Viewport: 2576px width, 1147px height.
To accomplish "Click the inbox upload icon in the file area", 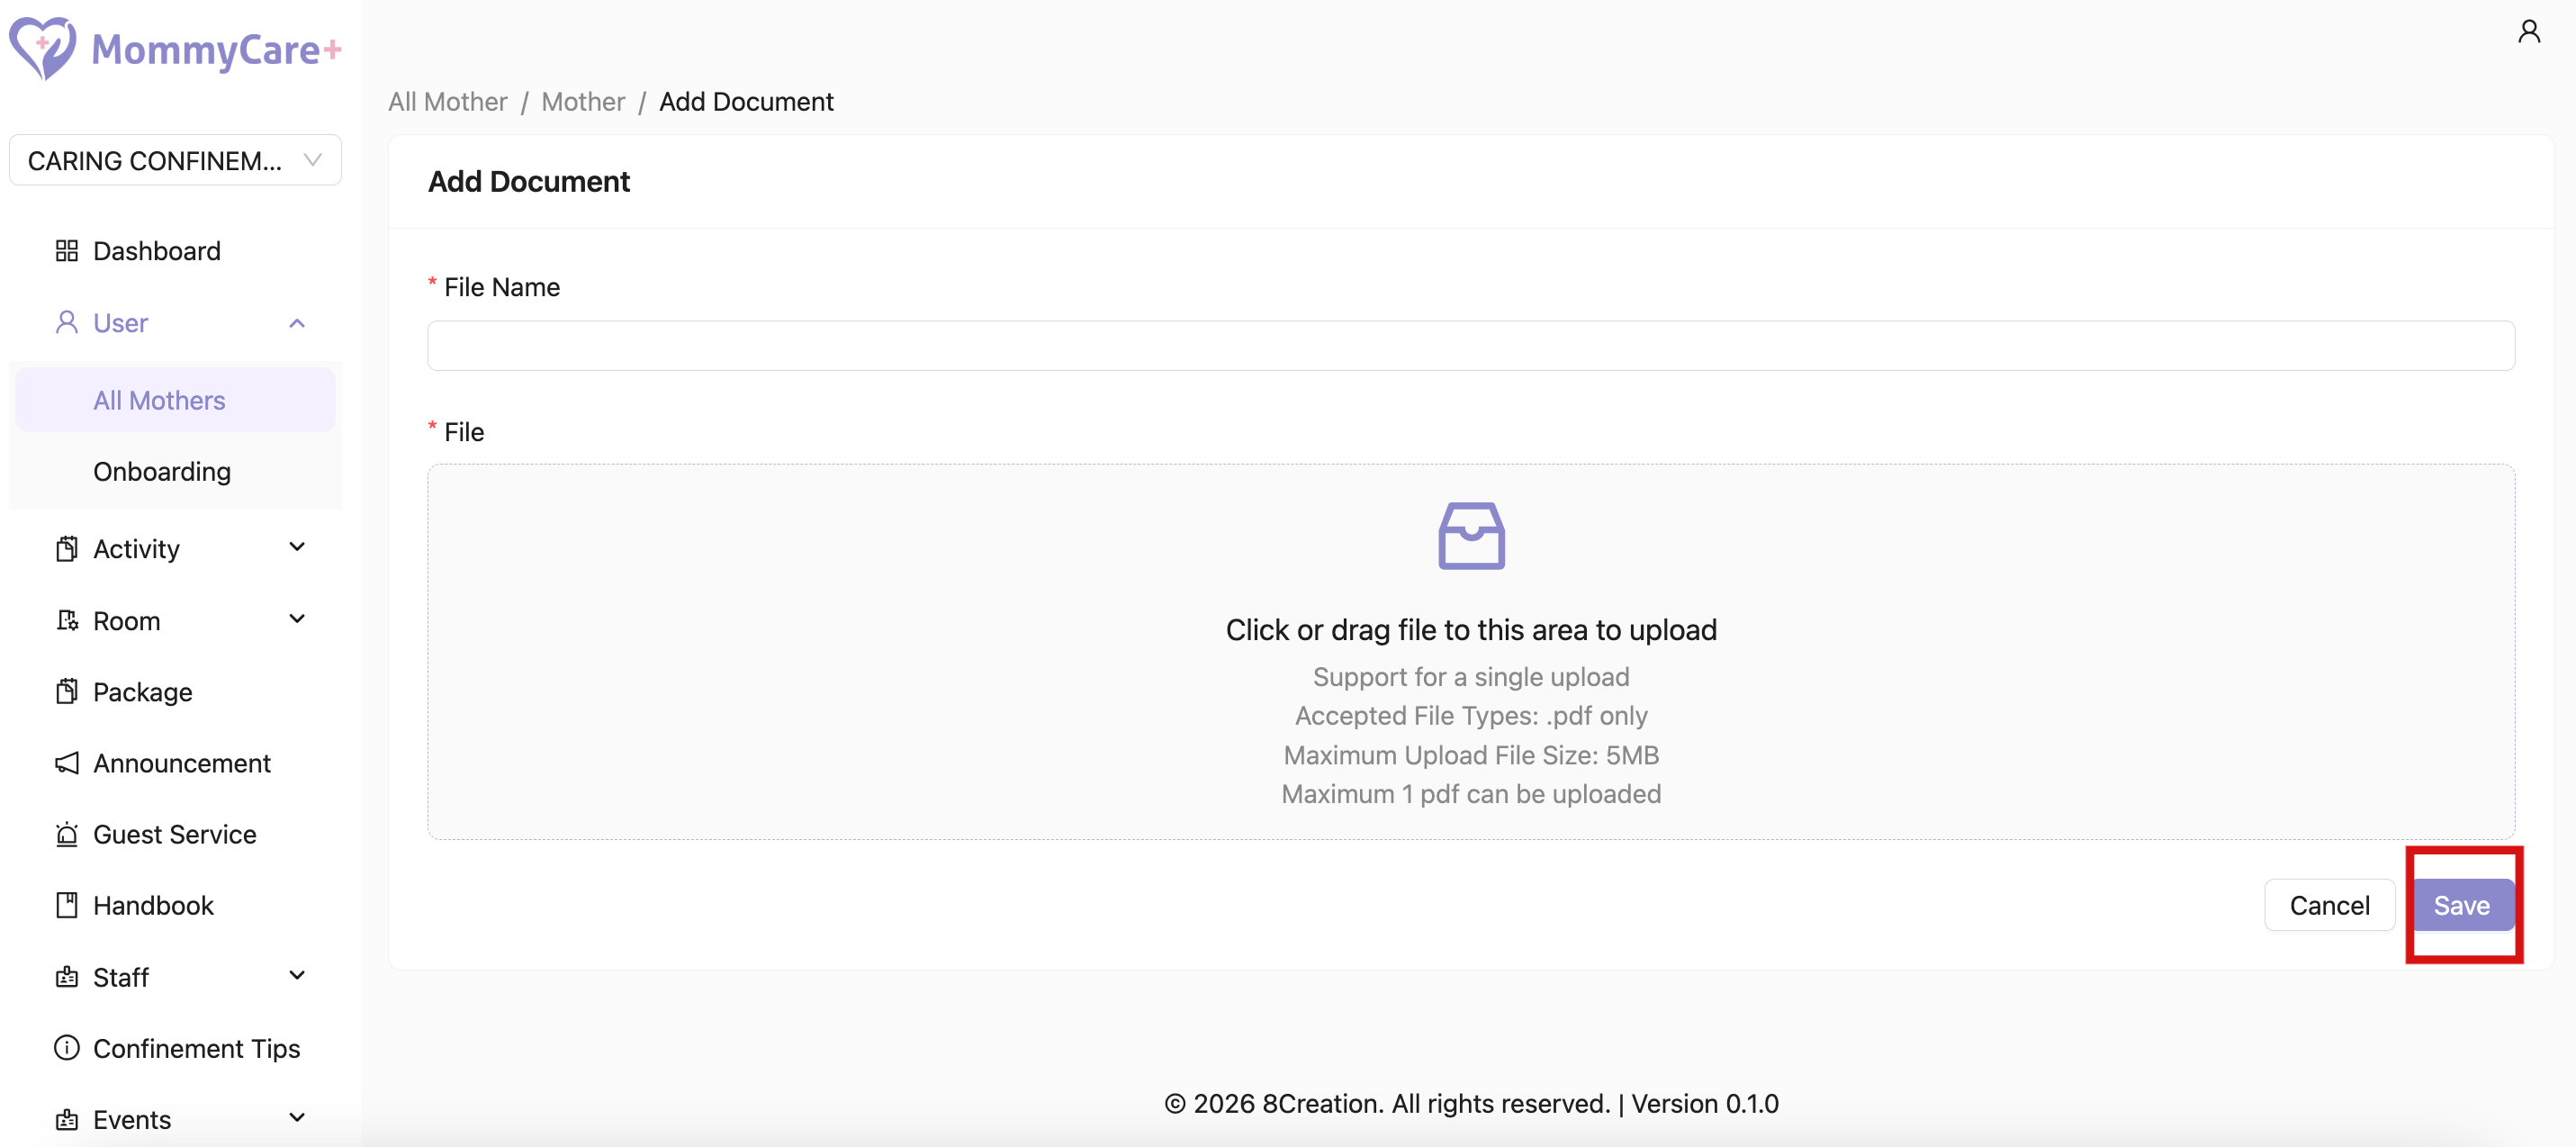I will [x=1470, y=535].
